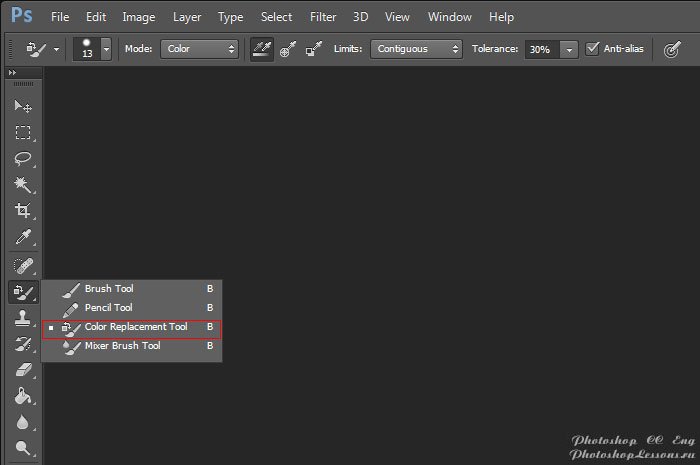The height and width of the screenshot is (465, 700).
Task: Select the Crop tool
Action: pyautogui.click(x=22, y=211)
